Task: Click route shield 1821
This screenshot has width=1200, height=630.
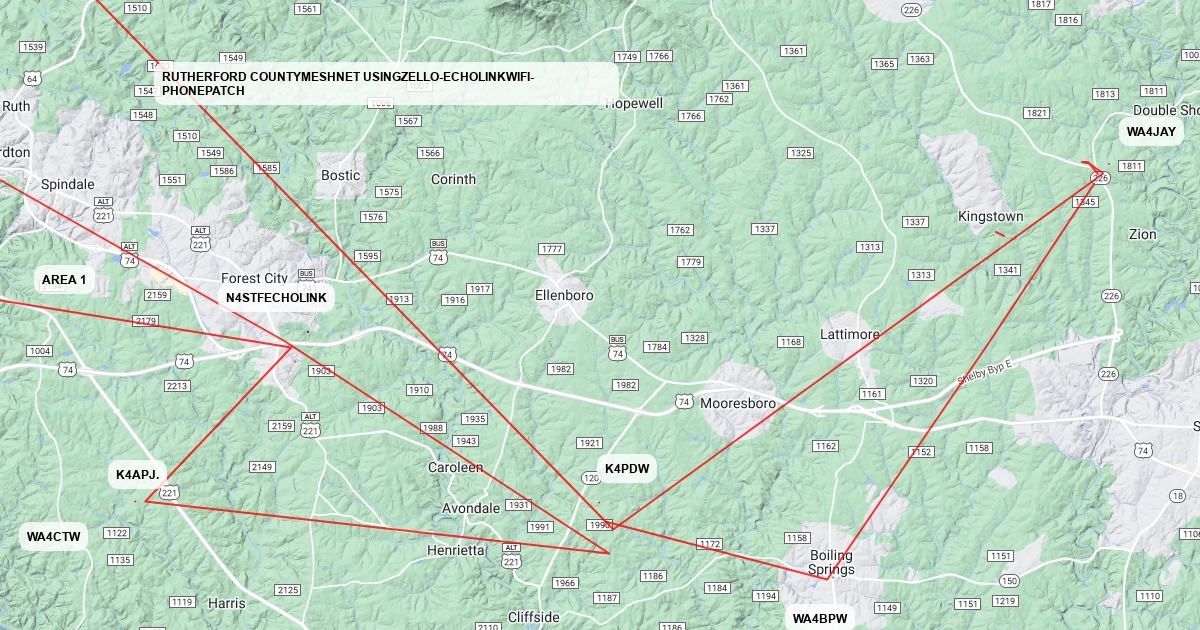Action: pos(1037,113)
